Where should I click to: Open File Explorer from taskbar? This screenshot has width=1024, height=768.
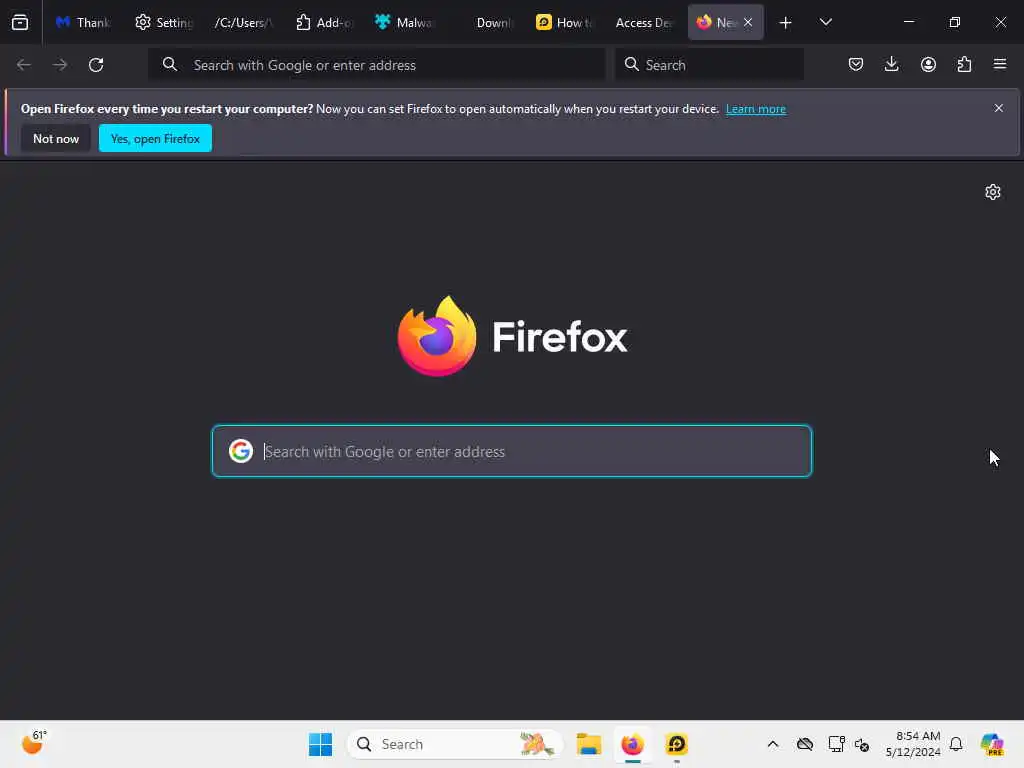click(588, 744)
